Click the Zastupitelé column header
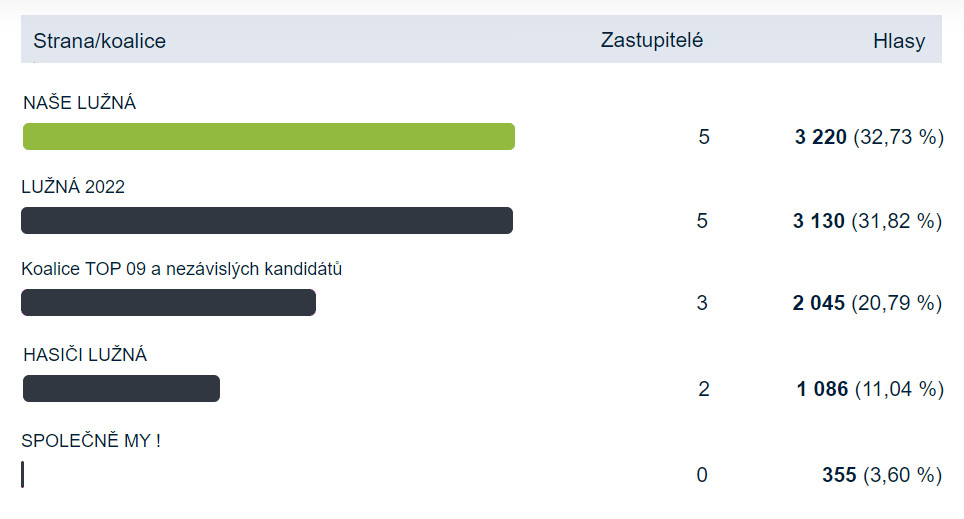This screenshot has width=964, height=519. (652, 40)
